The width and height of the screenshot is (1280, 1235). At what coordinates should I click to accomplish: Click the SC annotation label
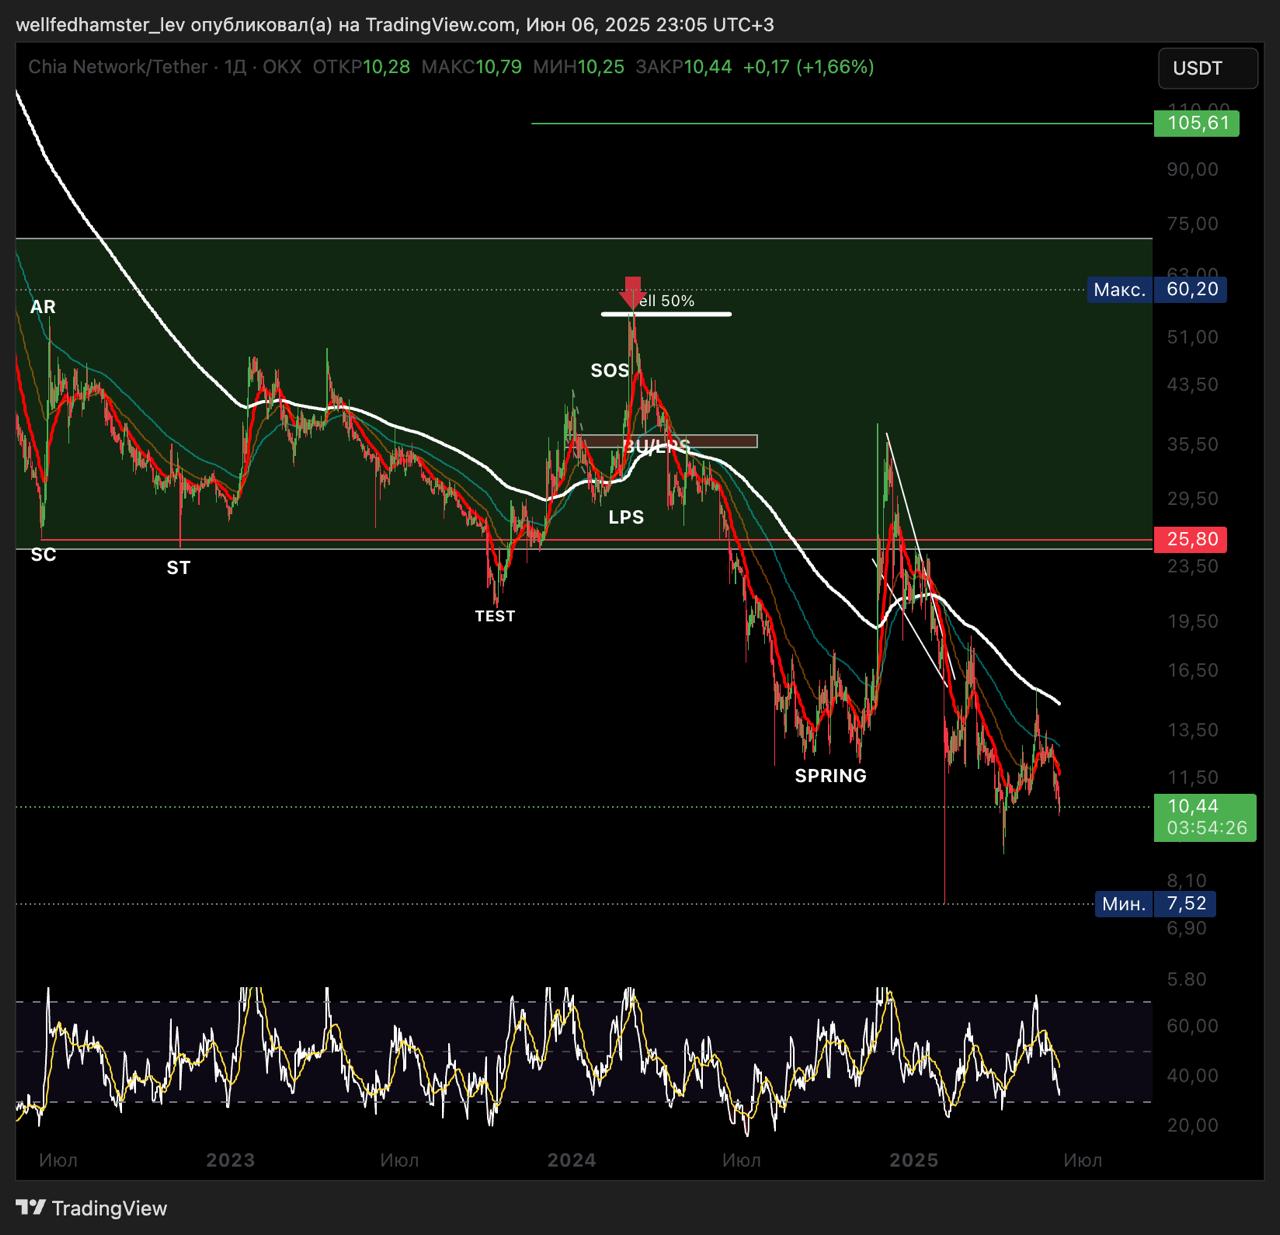[43, 555]
